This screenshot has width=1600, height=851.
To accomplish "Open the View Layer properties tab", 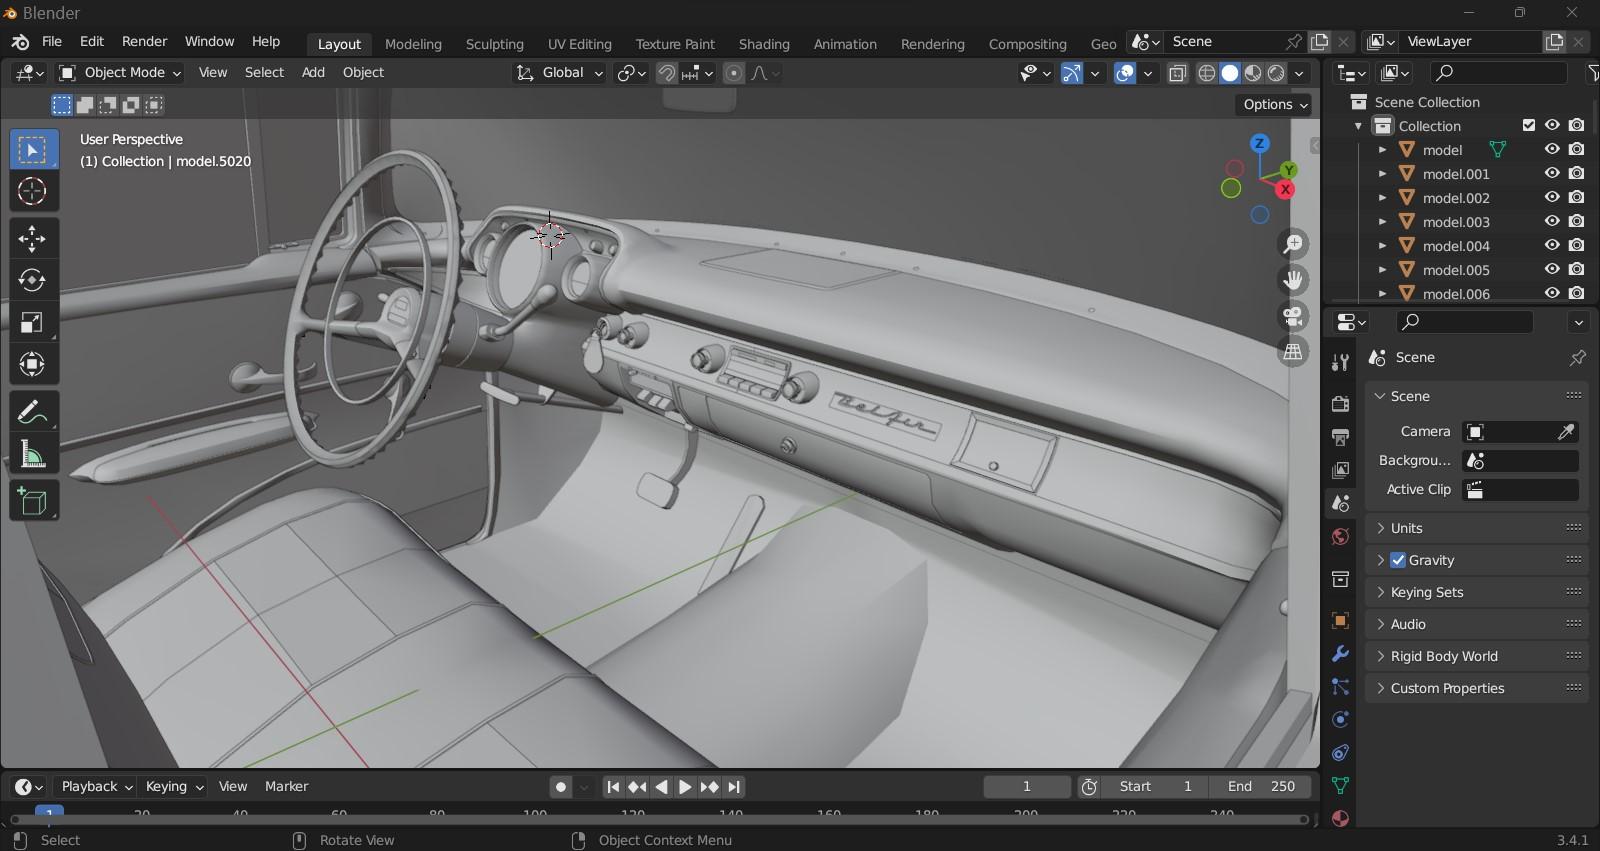I will [1341, 470].
